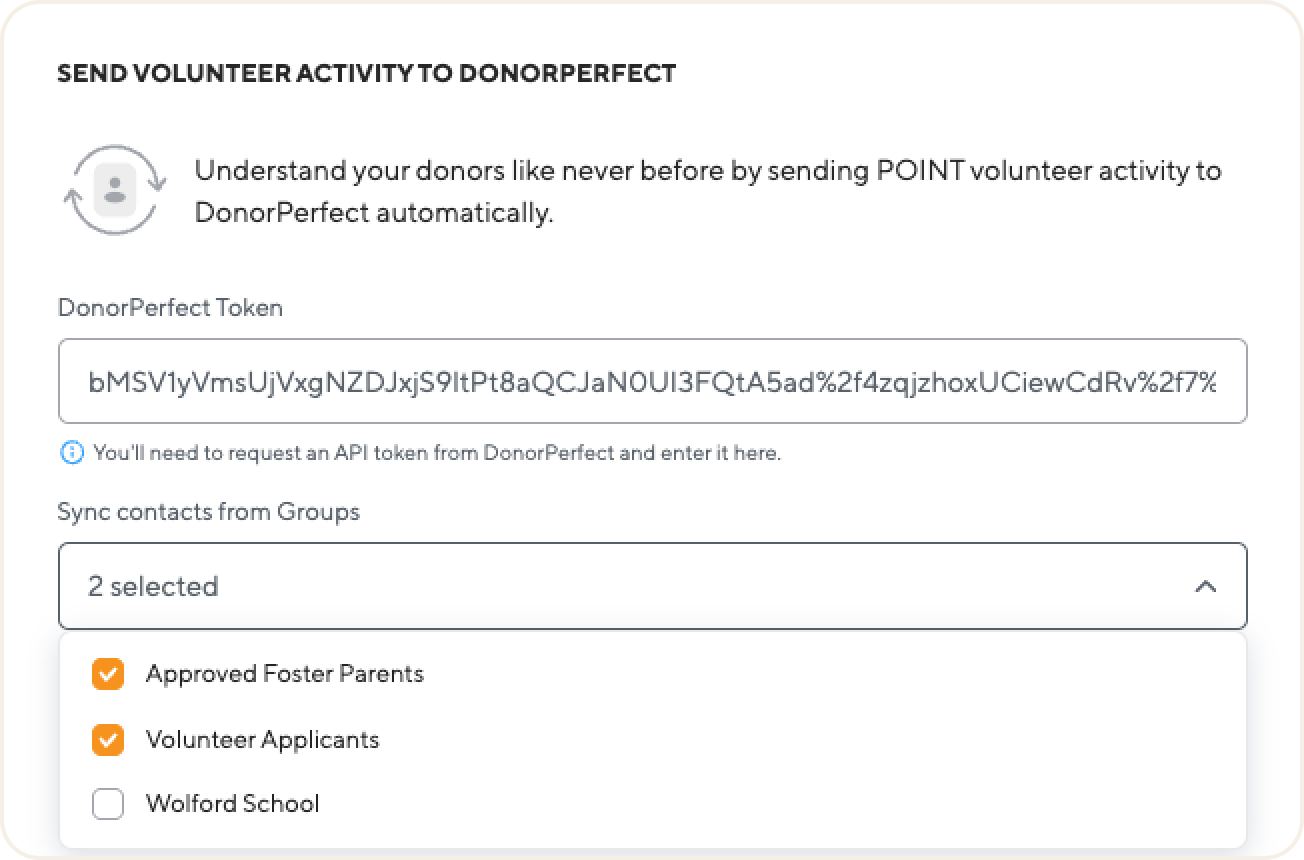Choose the Wolford School option label

point(233,804)
